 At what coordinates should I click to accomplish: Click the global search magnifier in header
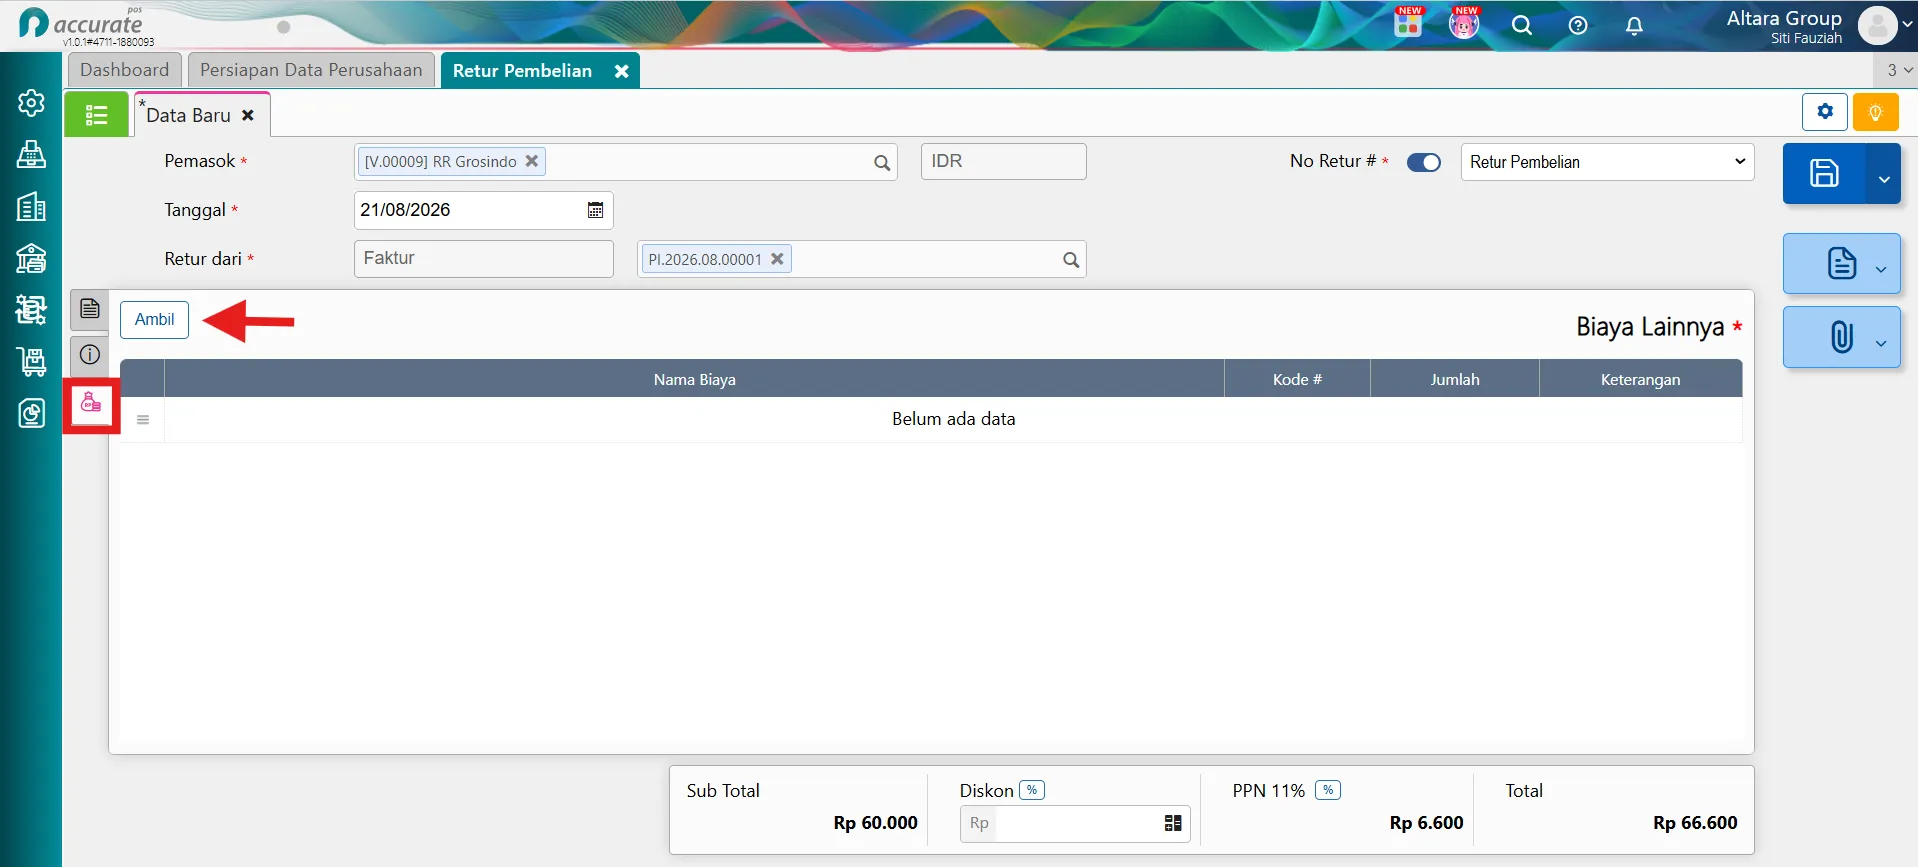pos(1522,26)
